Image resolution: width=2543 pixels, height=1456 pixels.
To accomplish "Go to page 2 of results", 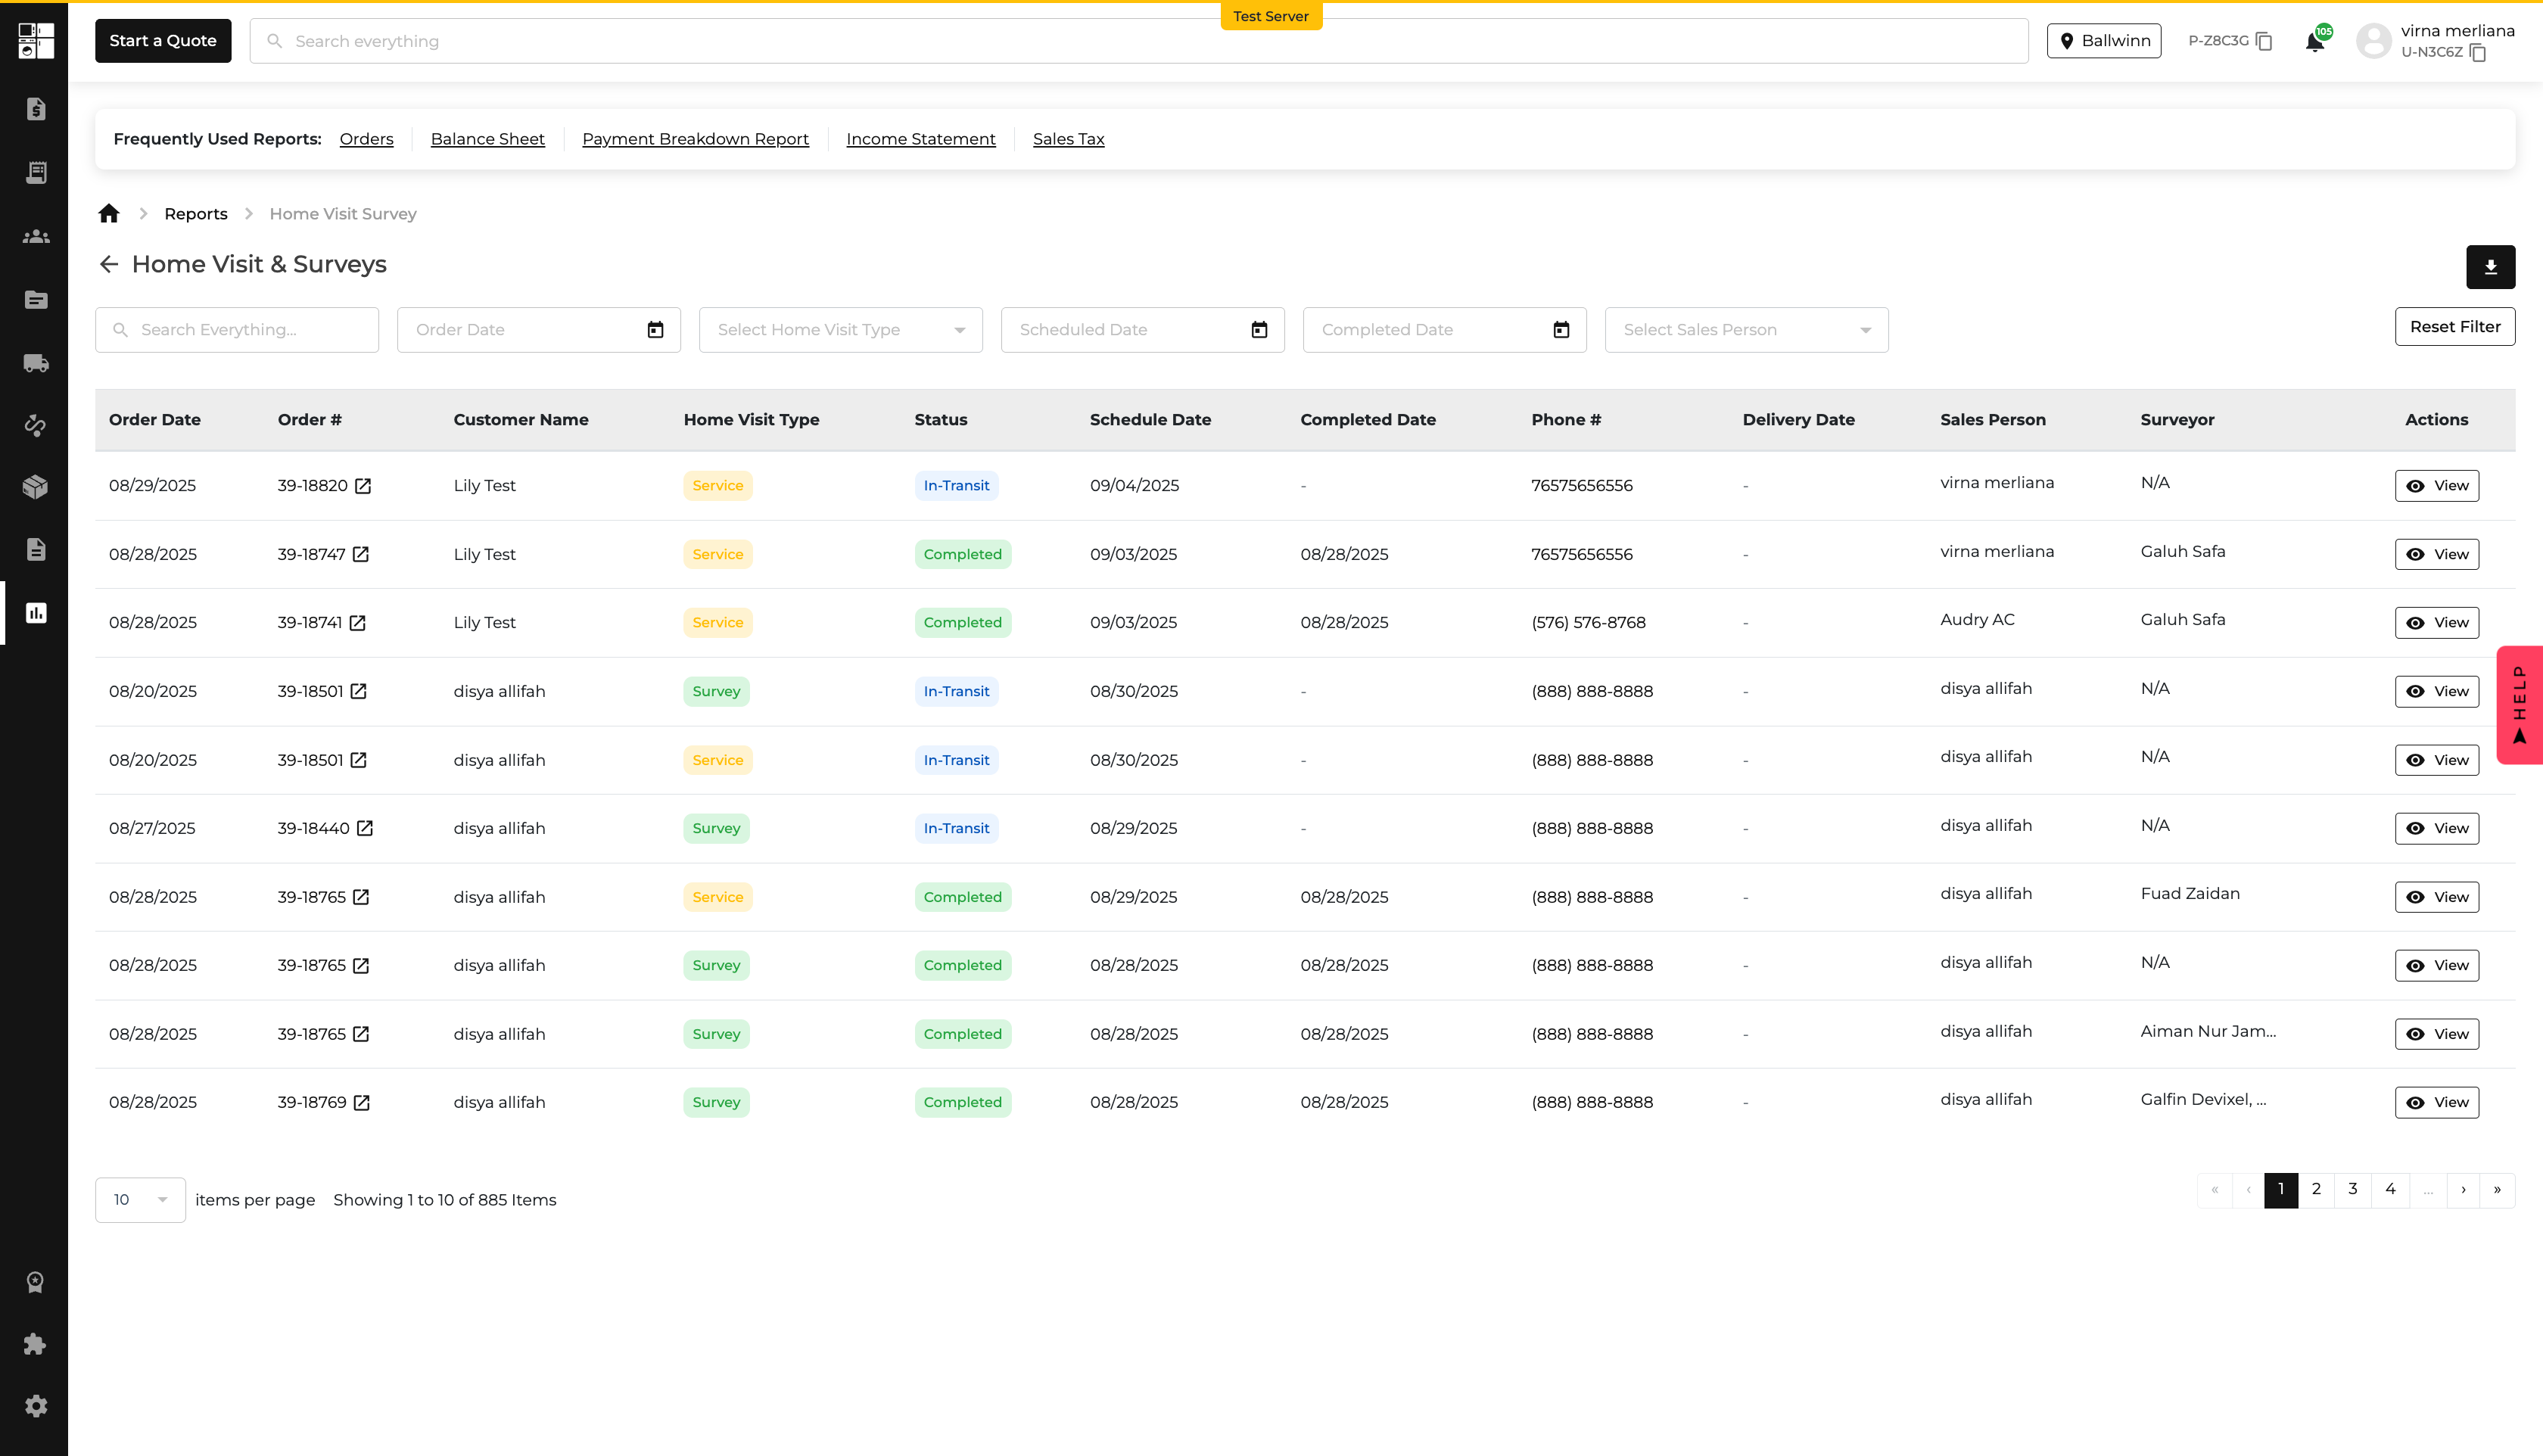I will coord(2316,1190).
